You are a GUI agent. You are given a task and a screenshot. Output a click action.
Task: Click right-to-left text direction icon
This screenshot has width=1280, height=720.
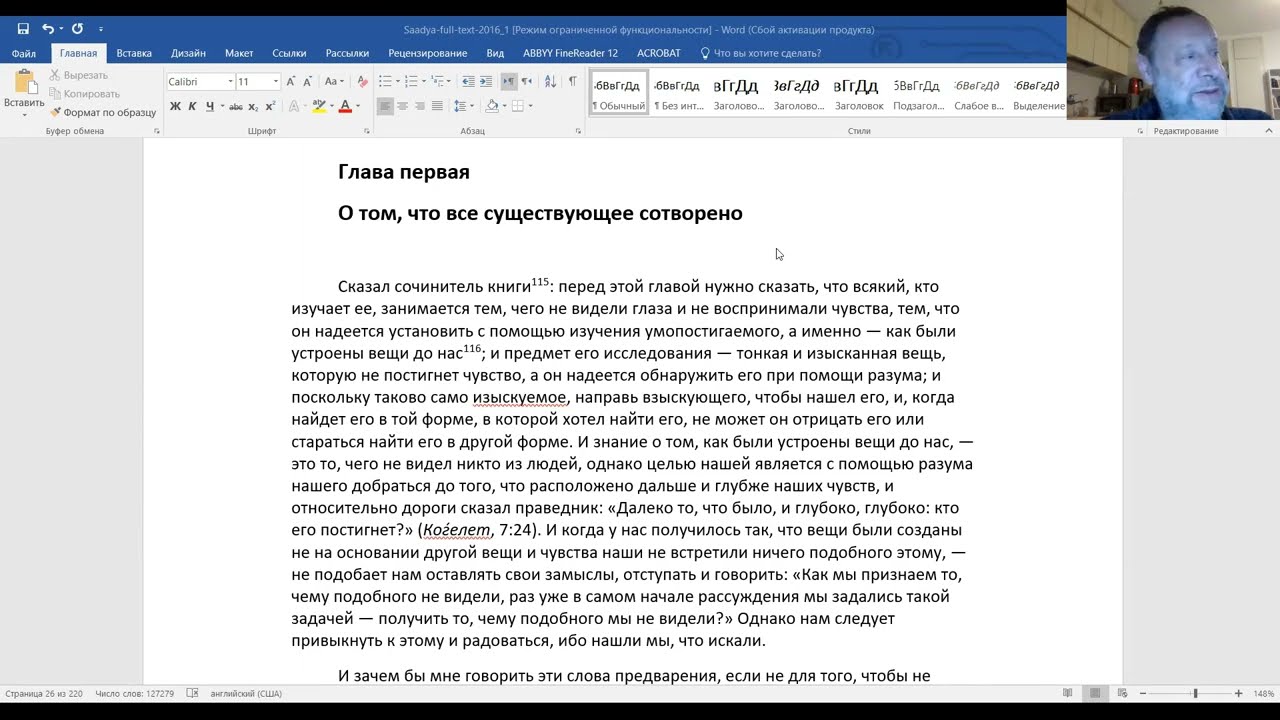tap(526, 81)
